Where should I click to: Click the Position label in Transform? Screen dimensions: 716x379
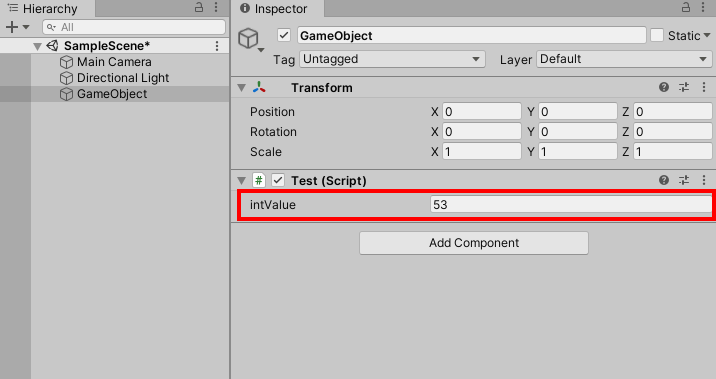tap(272, 112)
